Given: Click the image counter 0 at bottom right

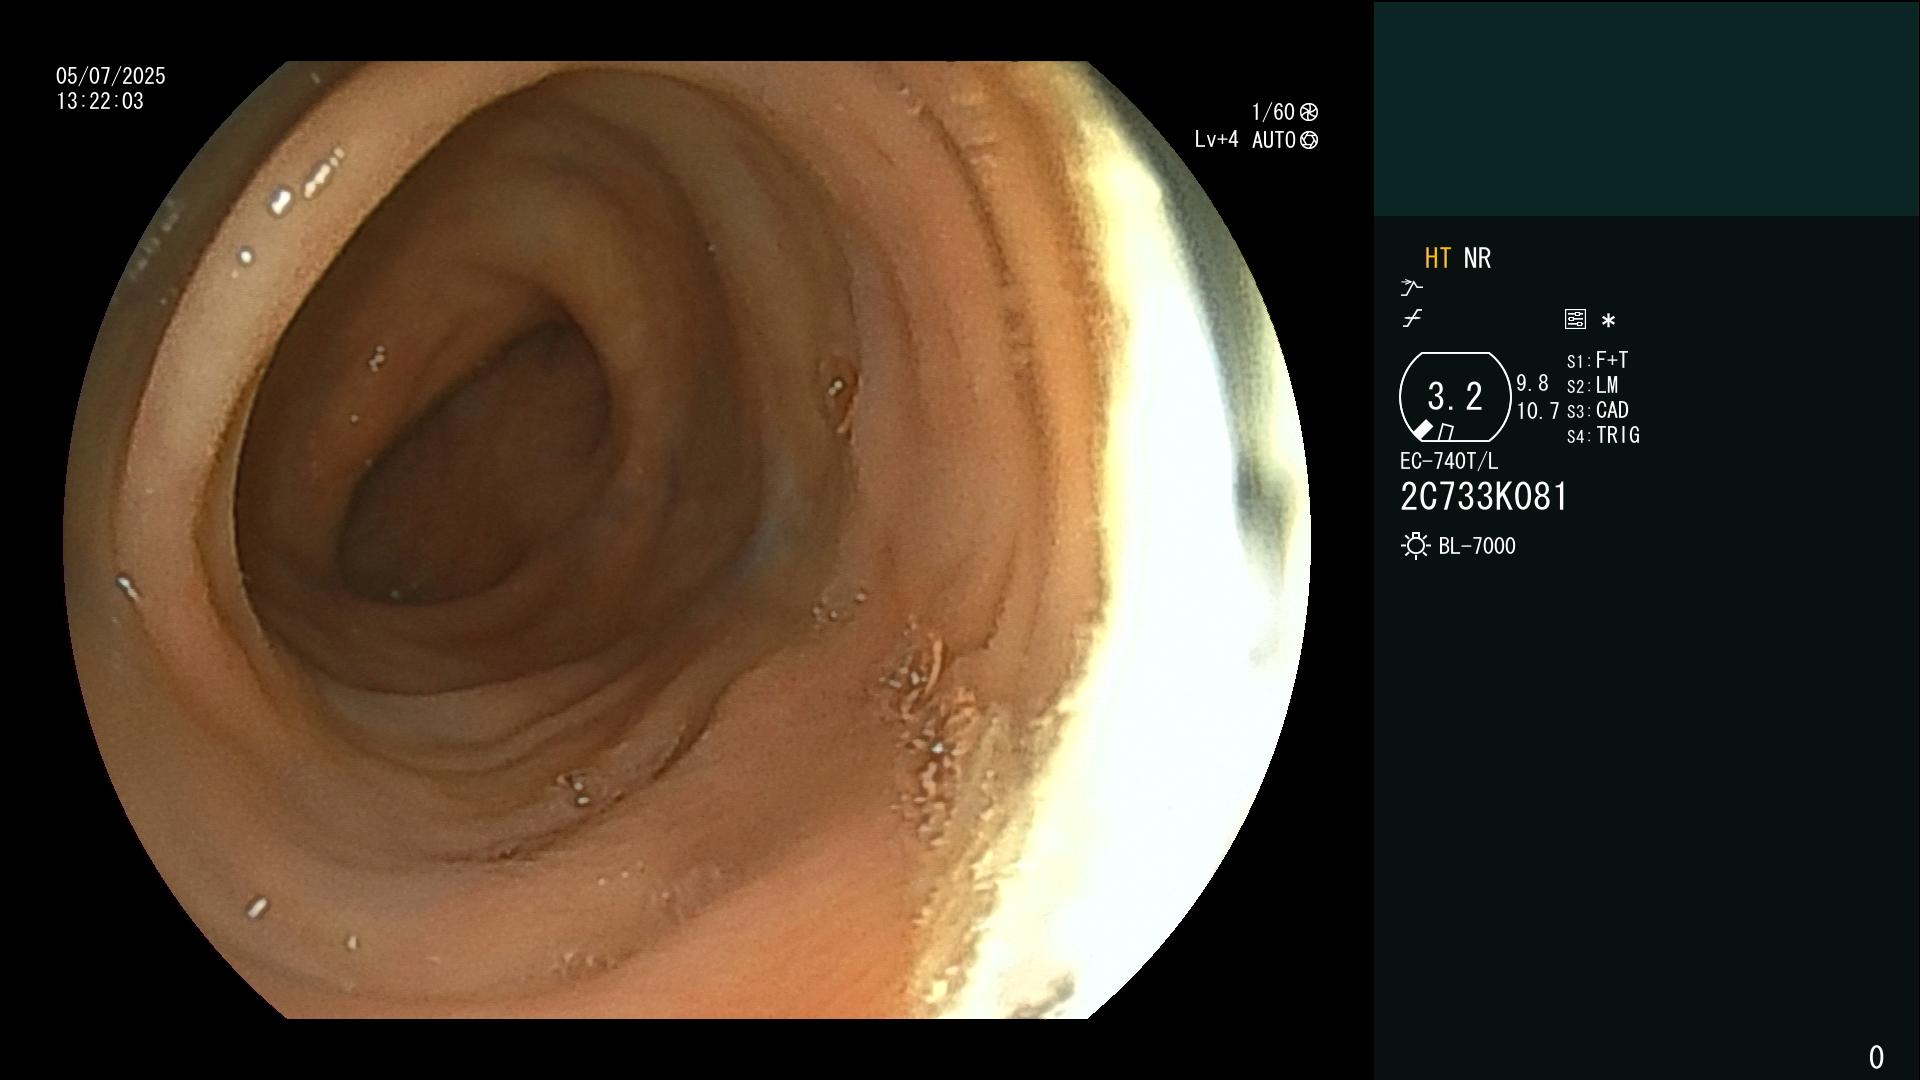Looking at the screenshot, I should coord(1876,1057).
